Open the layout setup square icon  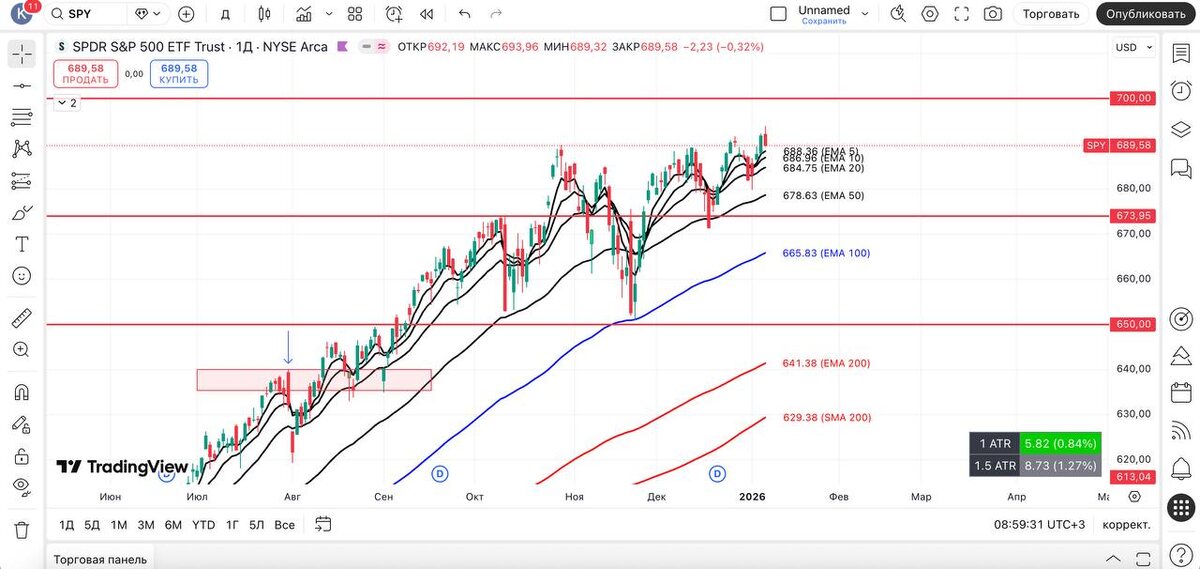click(778, 14)
